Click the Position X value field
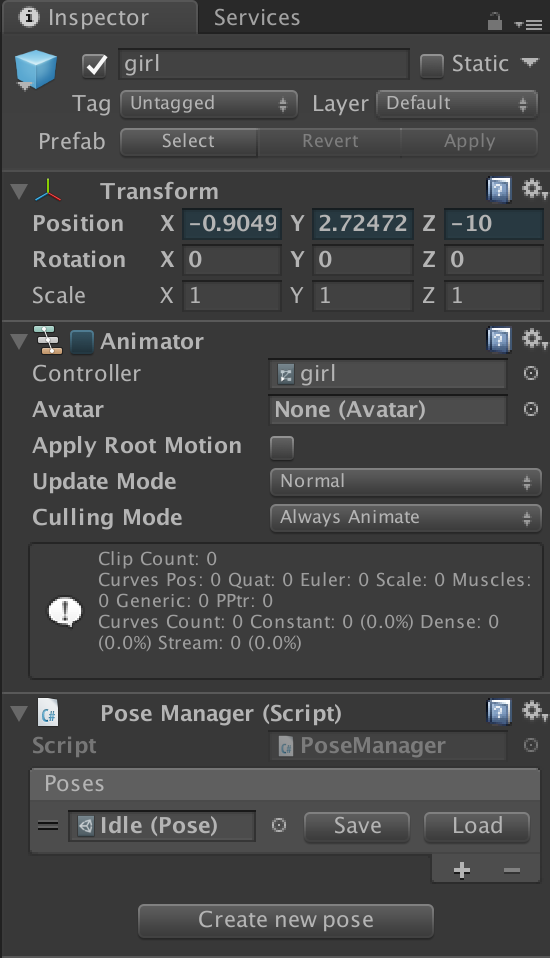Image resolution: width=550 pixels, height=958 pixels. pos(232,224)
